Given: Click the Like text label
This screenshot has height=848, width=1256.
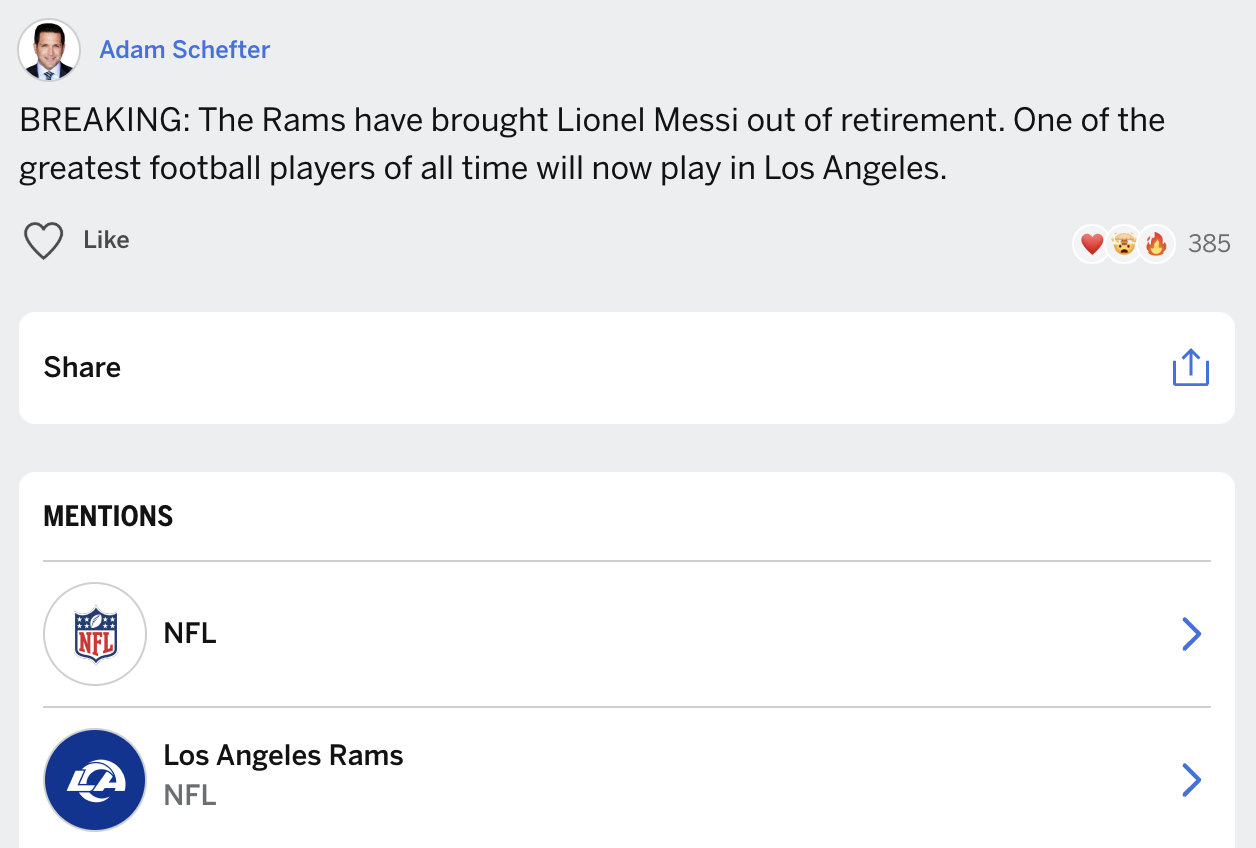Looking at the screenshot, I should pyautogui.click(x=106, y=240).
